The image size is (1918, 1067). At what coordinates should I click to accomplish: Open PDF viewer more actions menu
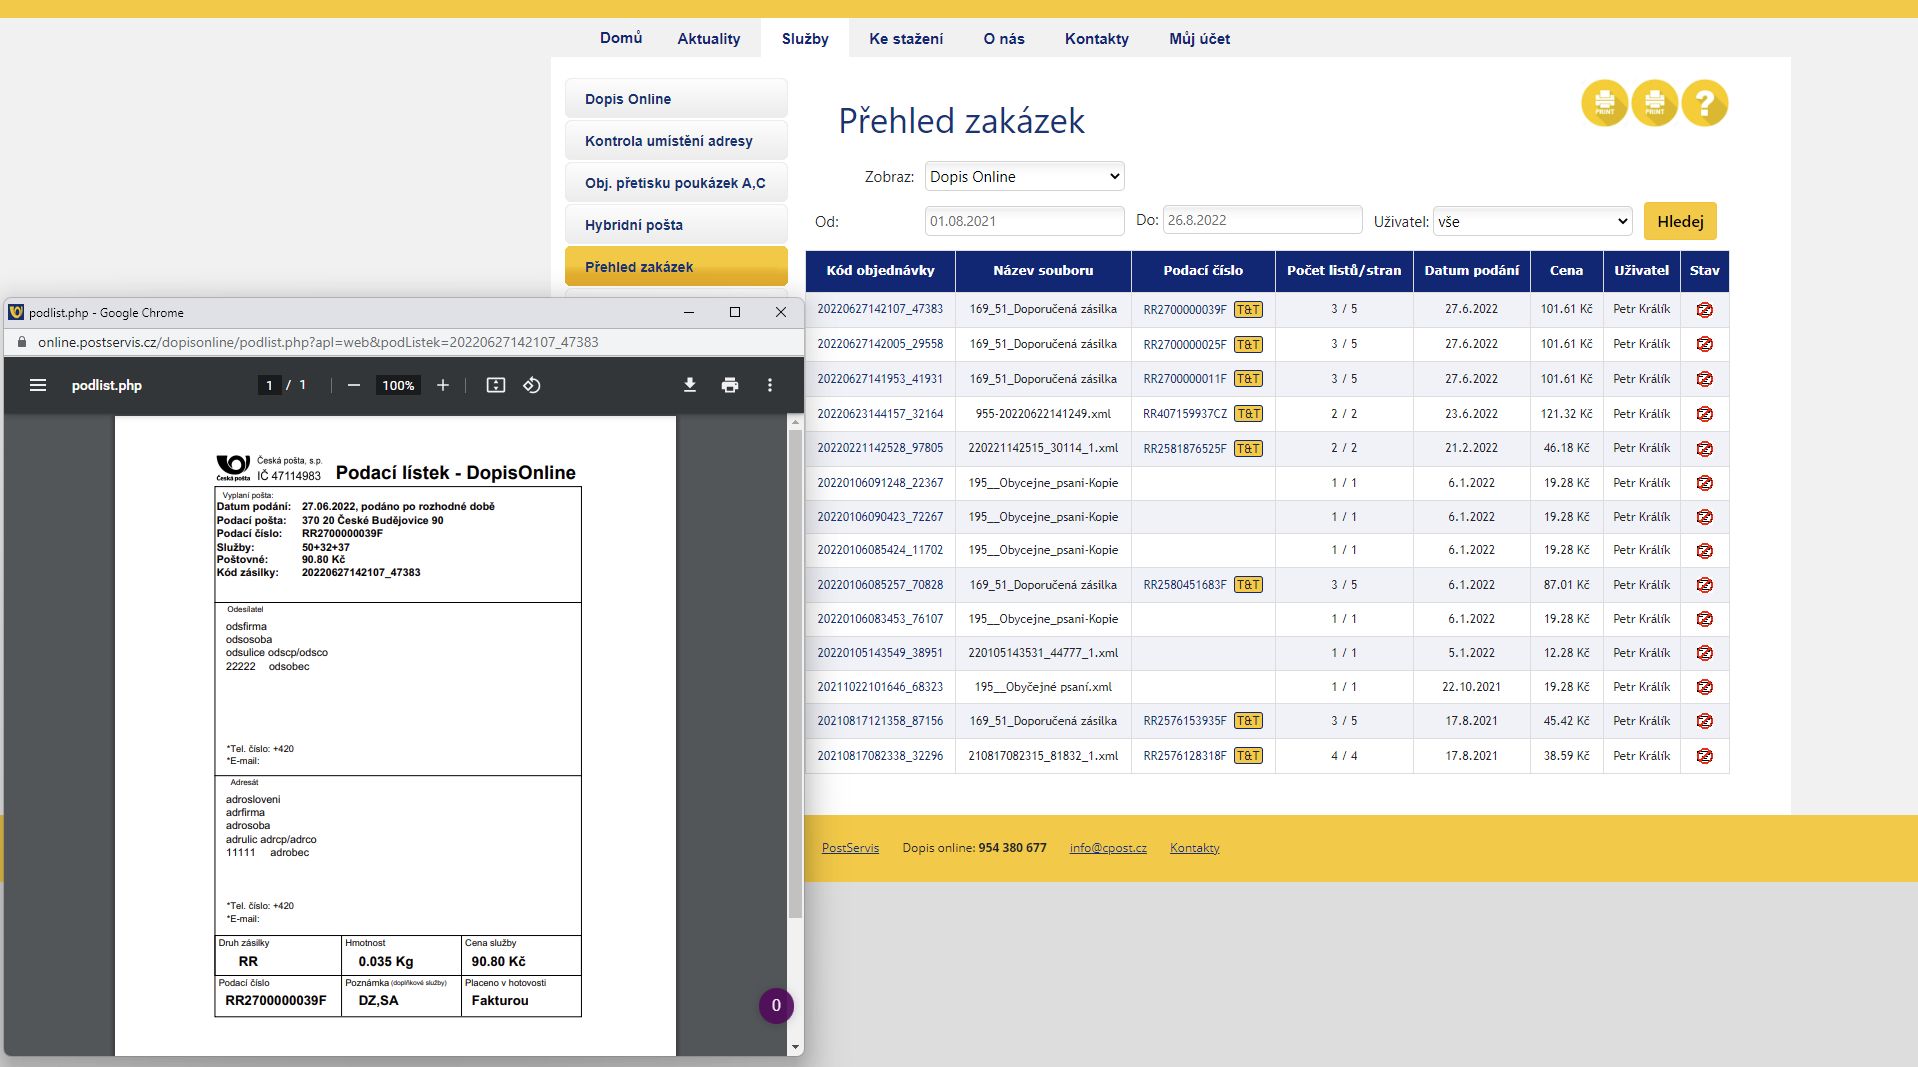coord(770,385)
